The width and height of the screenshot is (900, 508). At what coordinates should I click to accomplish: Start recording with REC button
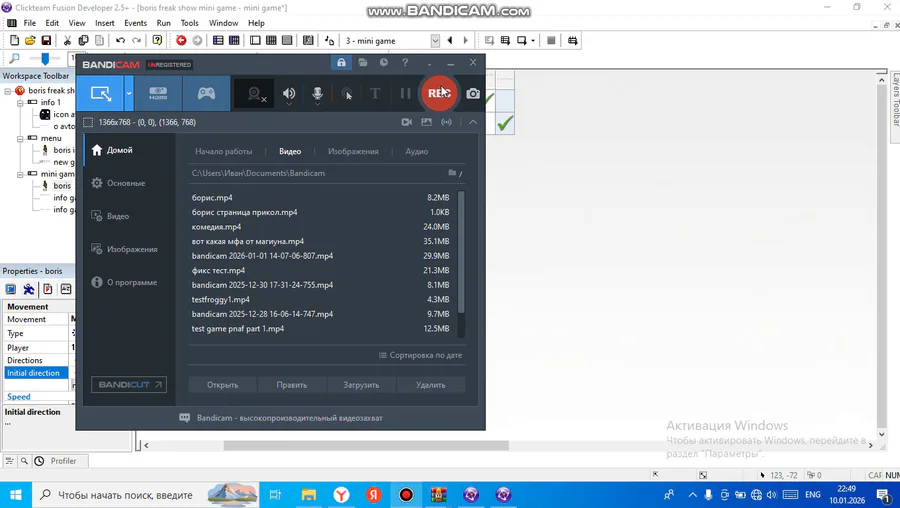439,93
